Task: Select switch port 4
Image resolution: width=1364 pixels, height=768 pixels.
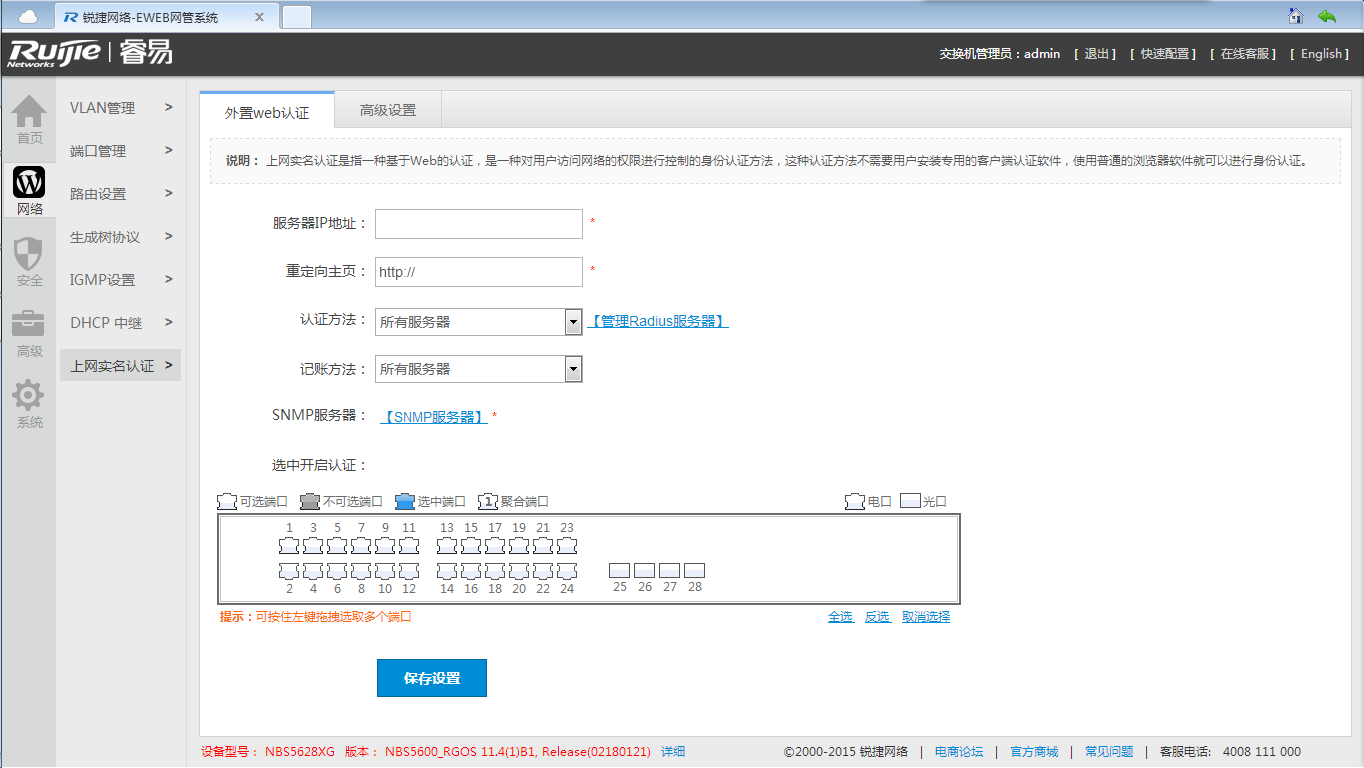Action: [x=313, y=571]
